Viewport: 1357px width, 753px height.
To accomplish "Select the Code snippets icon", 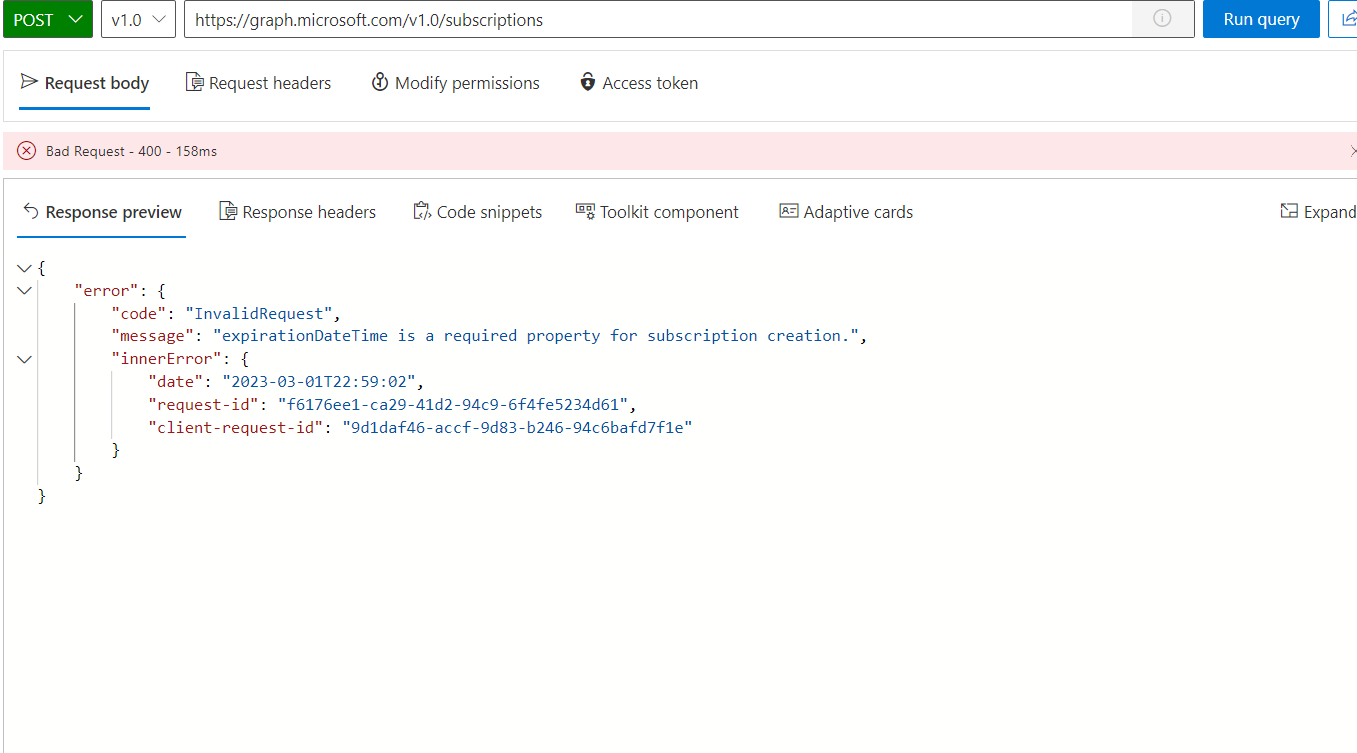I will (x=422, y=211).
